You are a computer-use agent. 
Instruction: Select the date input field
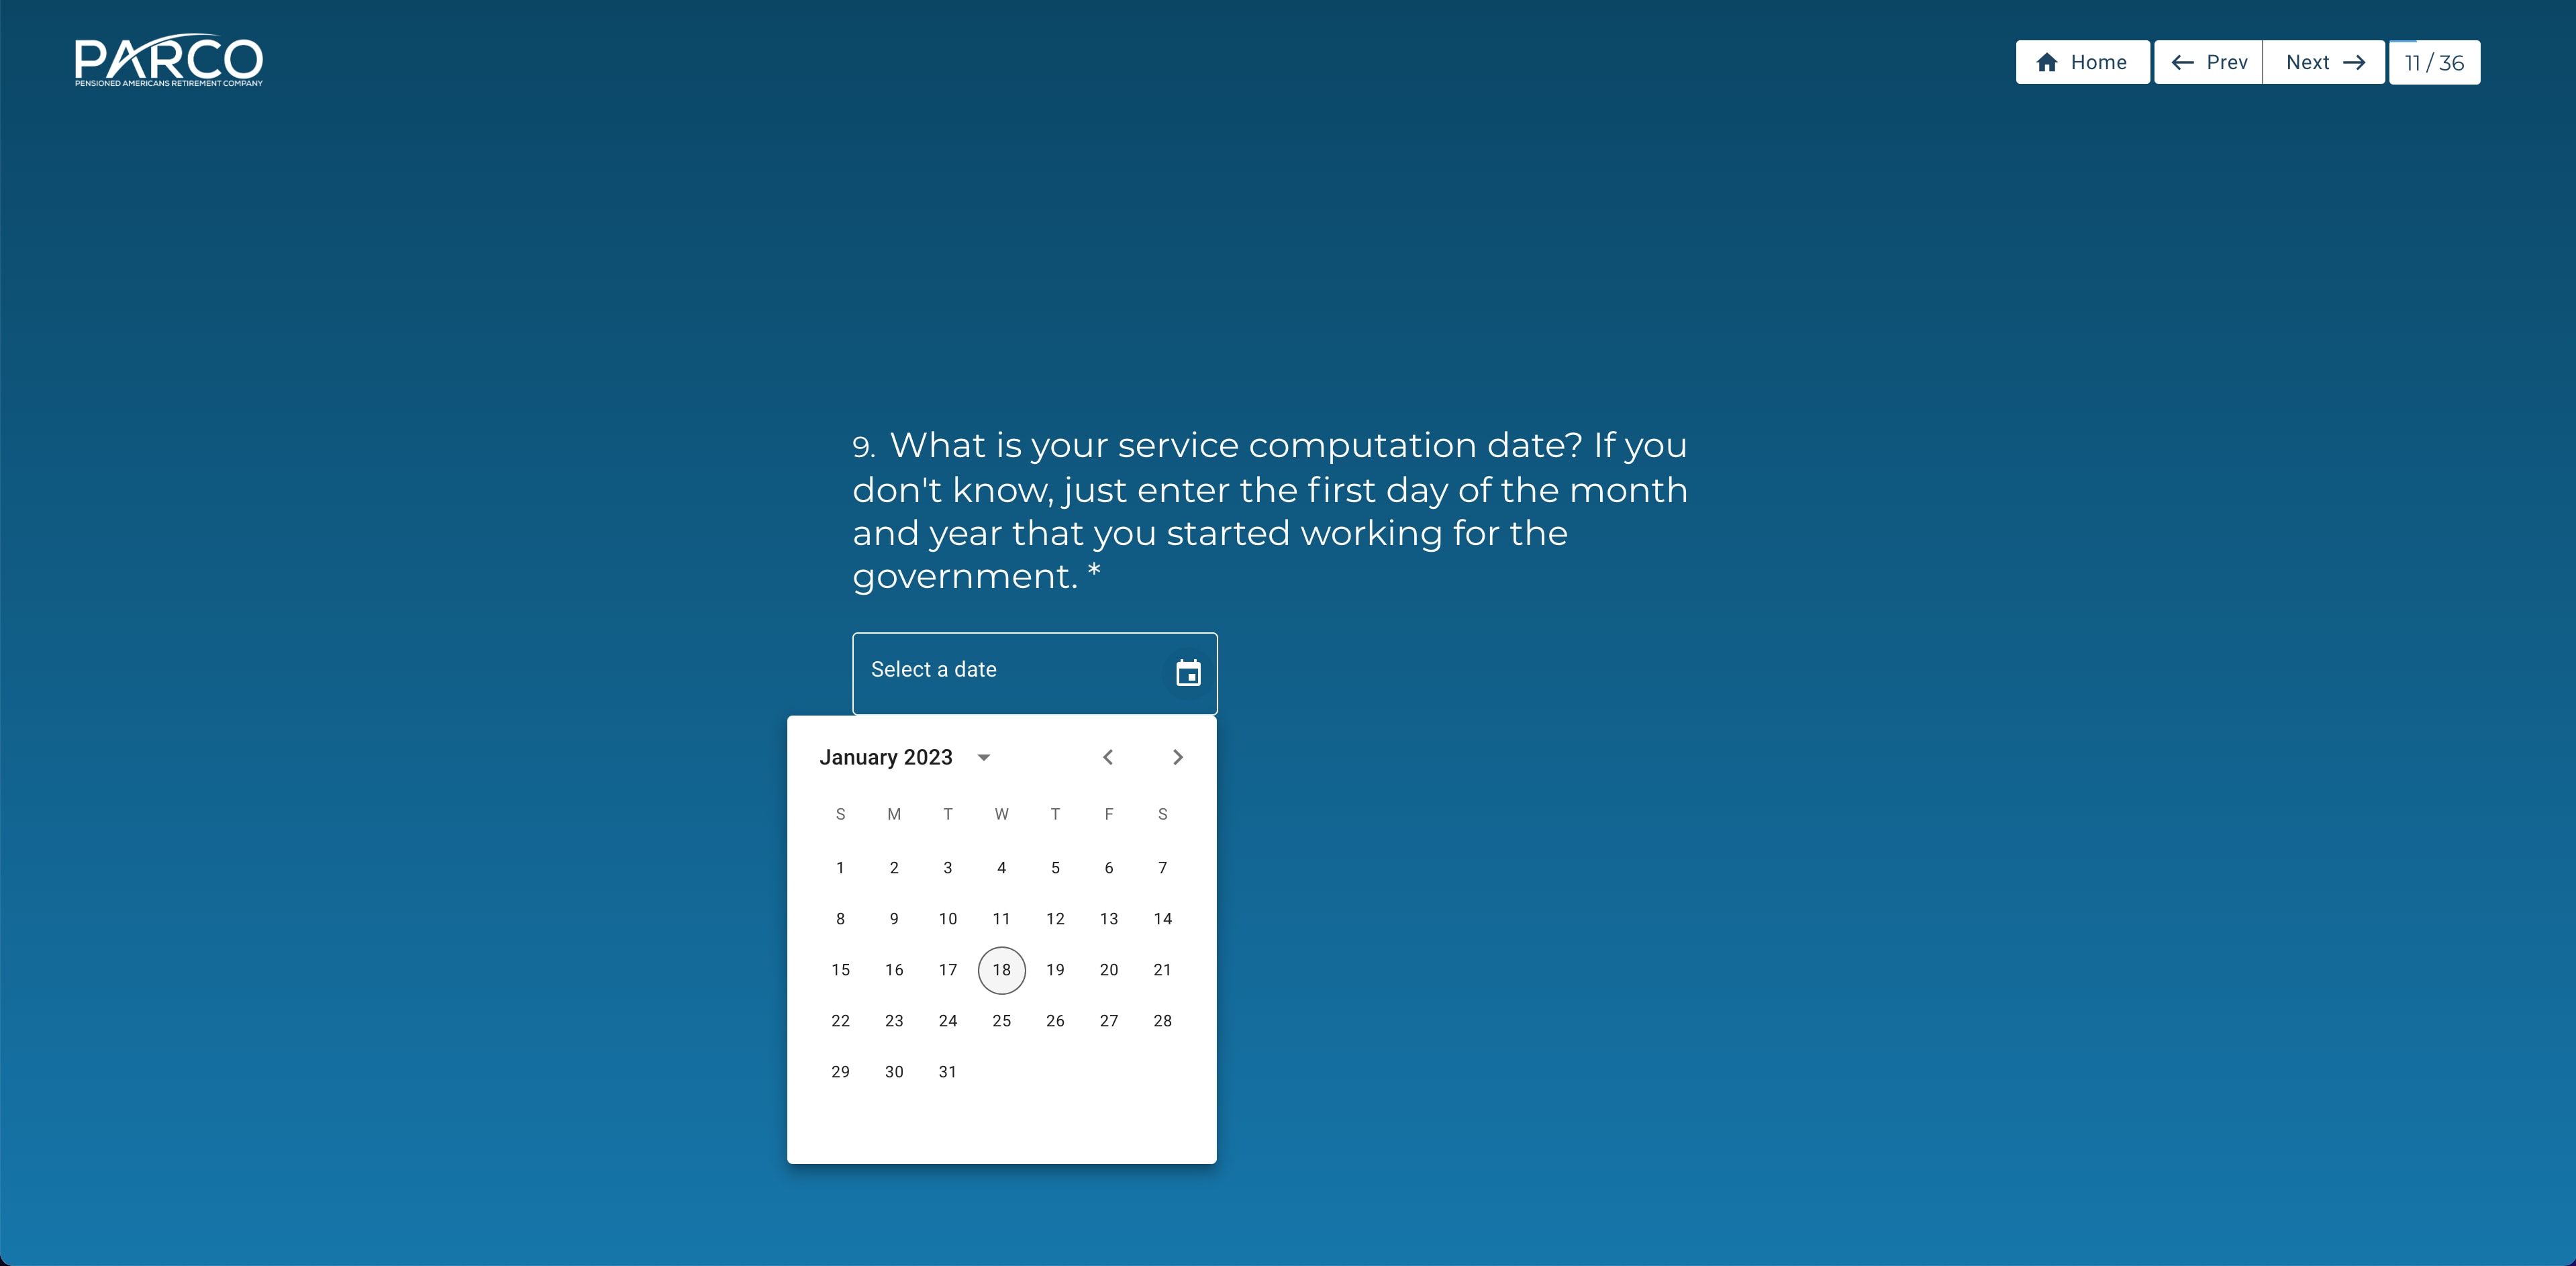(x=1034, y=669)
